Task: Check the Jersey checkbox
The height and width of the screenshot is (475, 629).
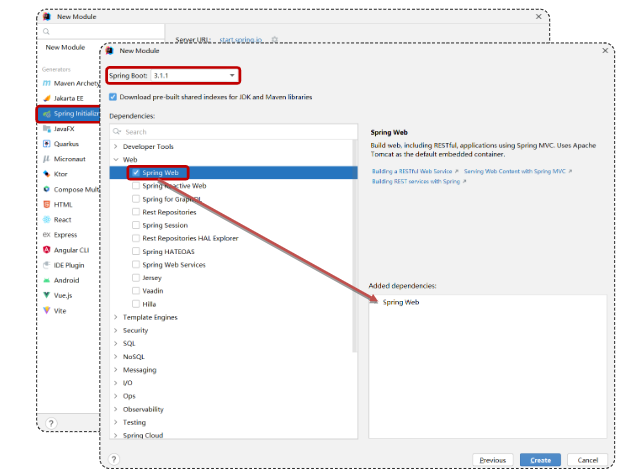Action: (136, 278)
